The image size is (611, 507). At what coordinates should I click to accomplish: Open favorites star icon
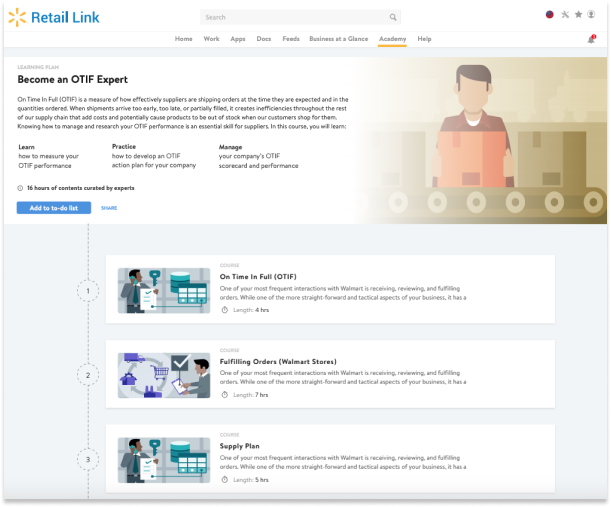click(x=578, y=14)
